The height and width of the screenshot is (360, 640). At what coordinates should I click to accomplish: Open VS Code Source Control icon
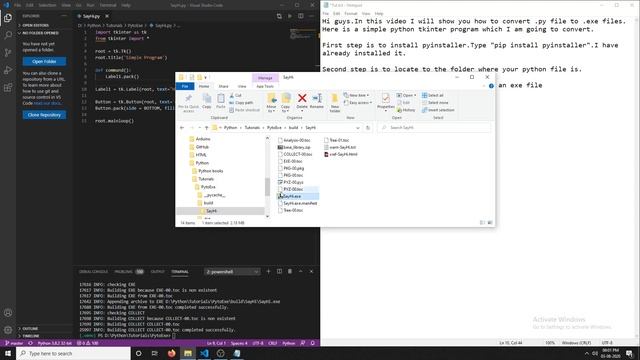point(8,53)
